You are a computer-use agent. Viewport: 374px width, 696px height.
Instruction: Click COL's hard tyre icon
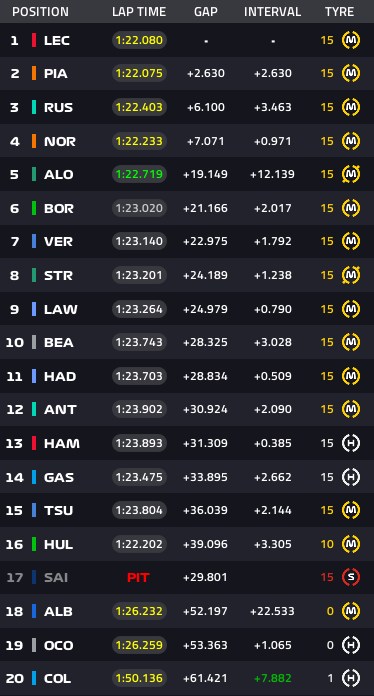[x=350, y=678]
